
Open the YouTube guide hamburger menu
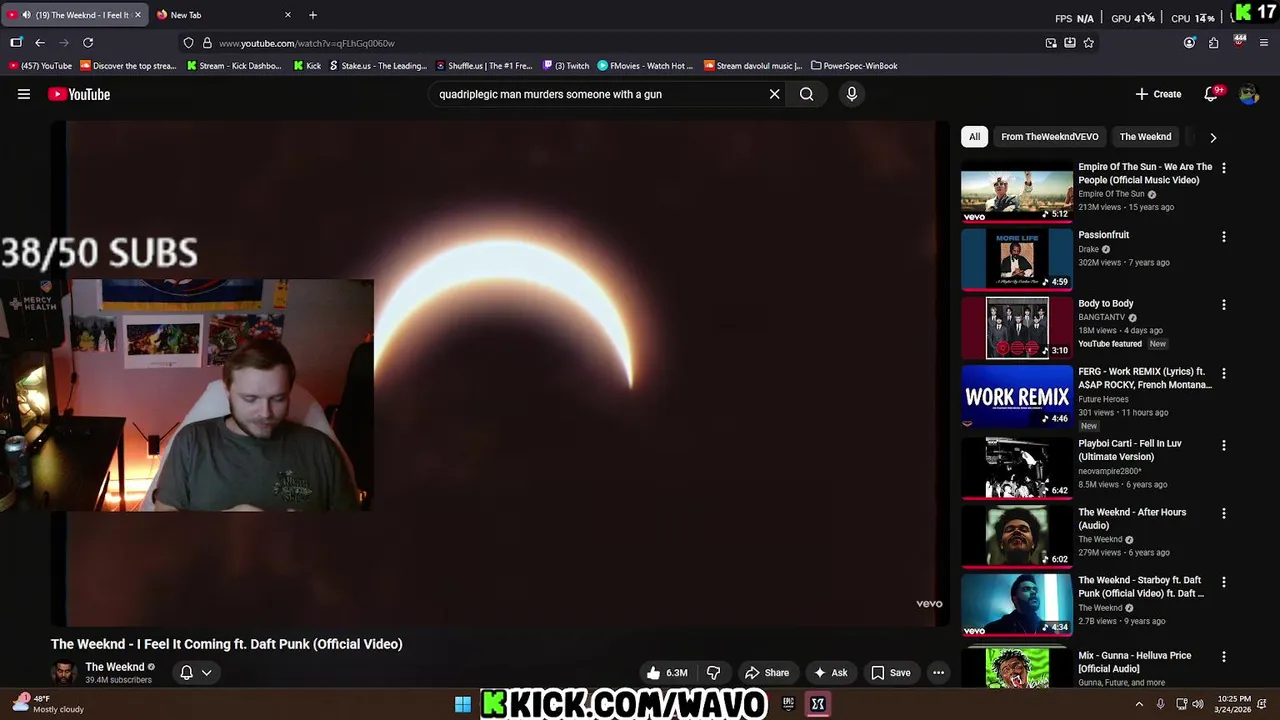(24, 94)
